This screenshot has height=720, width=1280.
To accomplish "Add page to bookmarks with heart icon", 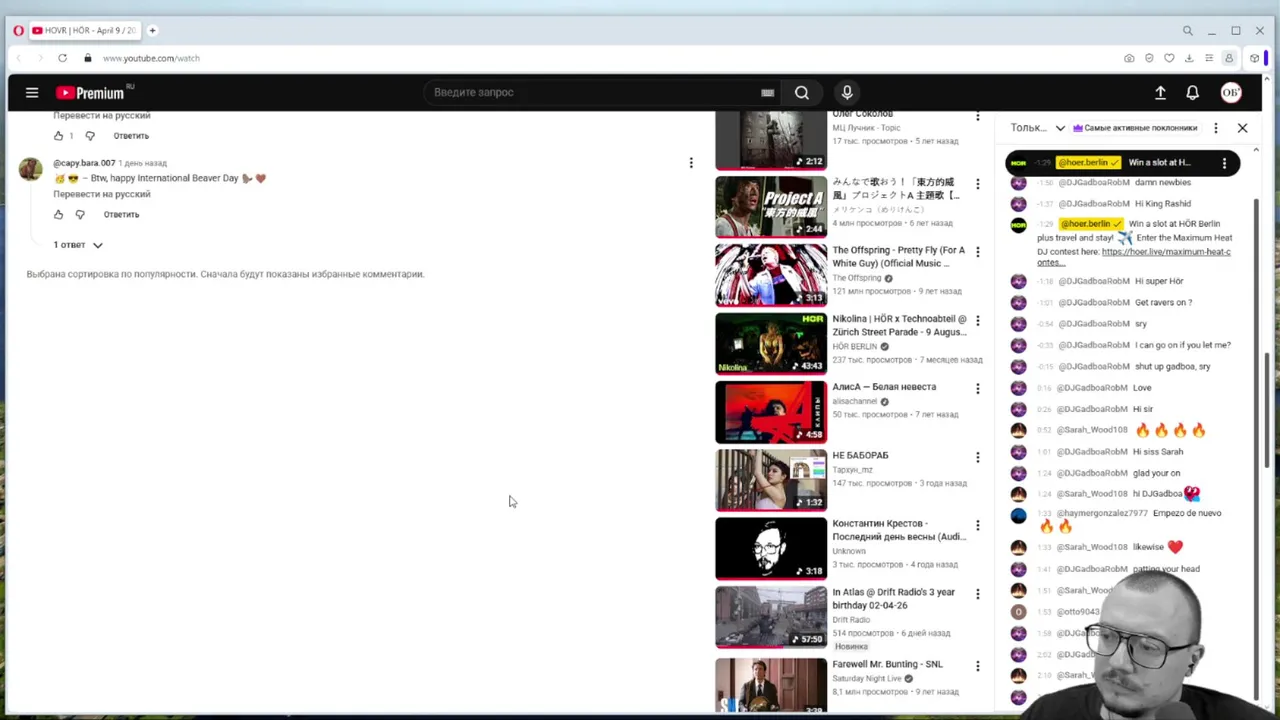I will (x=1169, y=58).
